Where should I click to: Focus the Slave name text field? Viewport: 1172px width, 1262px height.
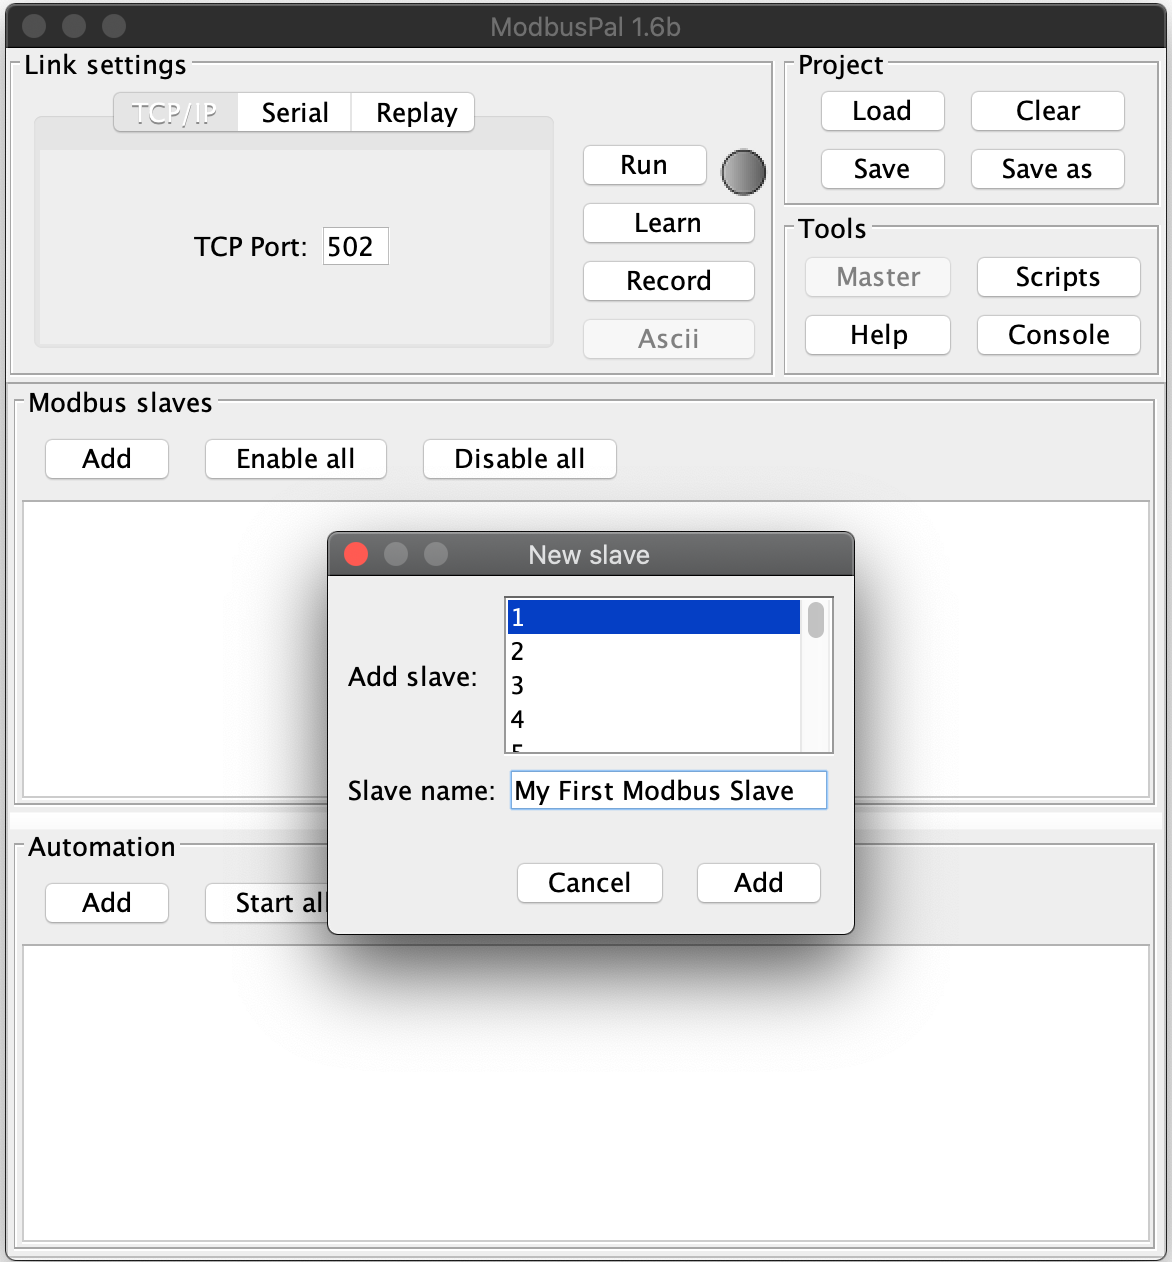point(668,790)
